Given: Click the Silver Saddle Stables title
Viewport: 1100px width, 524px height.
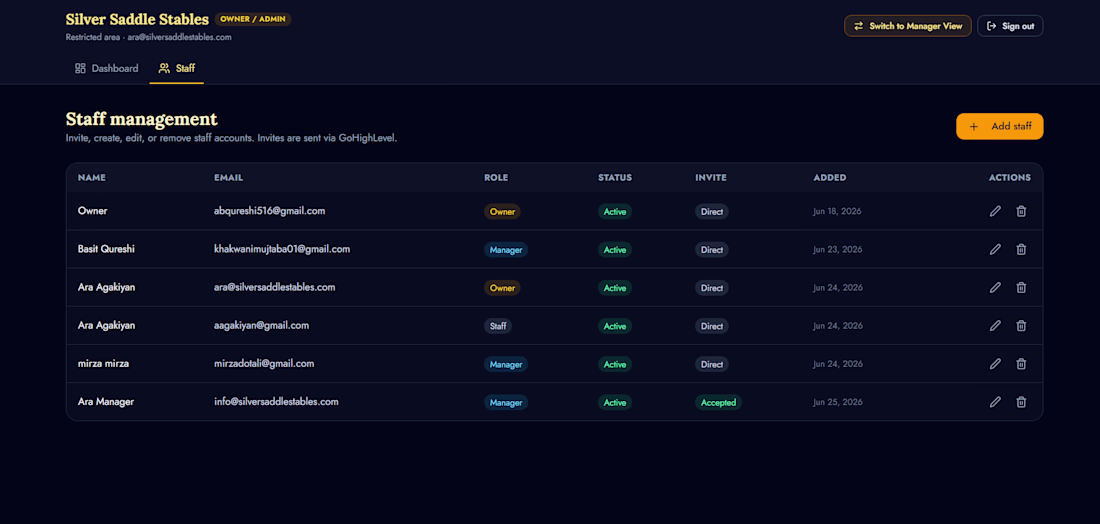Looking at the screenshot, I should click(x=138, y=19).
